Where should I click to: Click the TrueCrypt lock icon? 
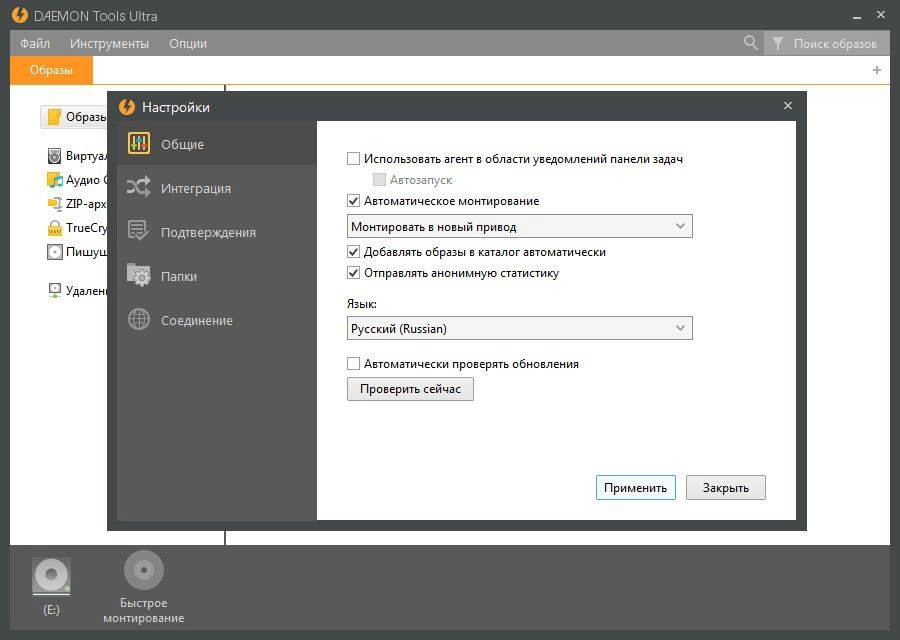[55, 228]
